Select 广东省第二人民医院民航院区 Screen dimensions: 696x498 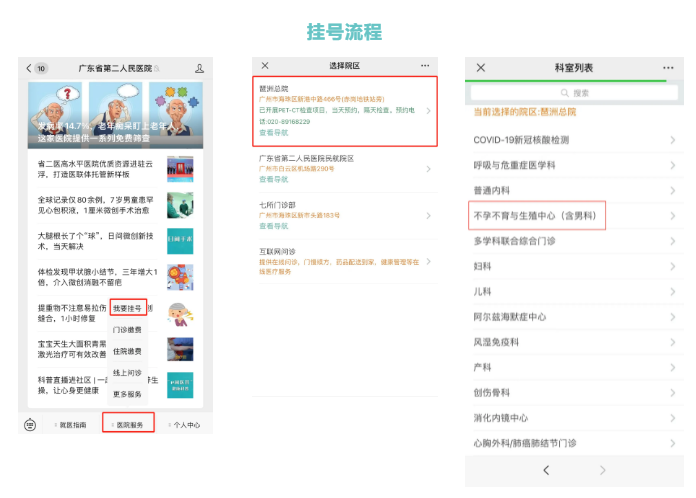[x=345, y=169]
